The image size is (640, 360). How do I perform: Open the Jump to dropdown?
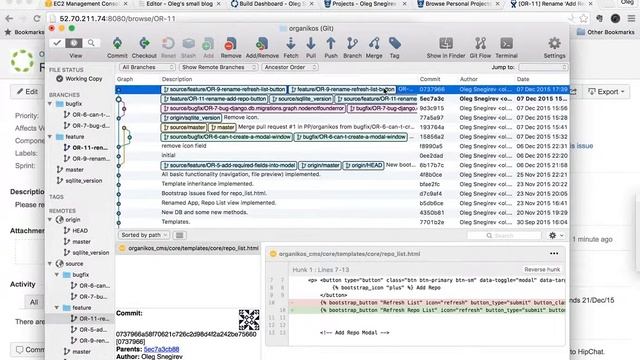coord(543,67)
